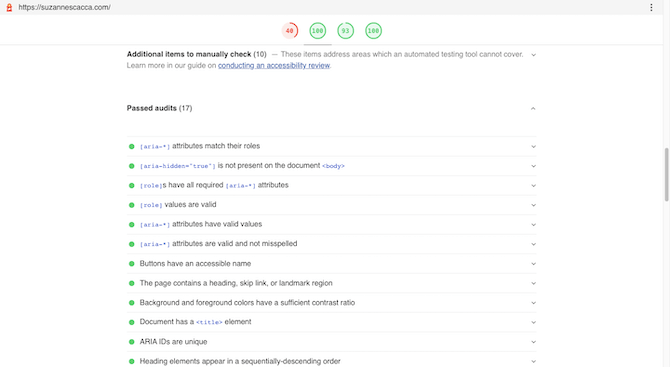Viewport: 670px width, 367px height.
Task: Click green pass dot for 'ARIA IDs are unique'
Action: (132, 342)
